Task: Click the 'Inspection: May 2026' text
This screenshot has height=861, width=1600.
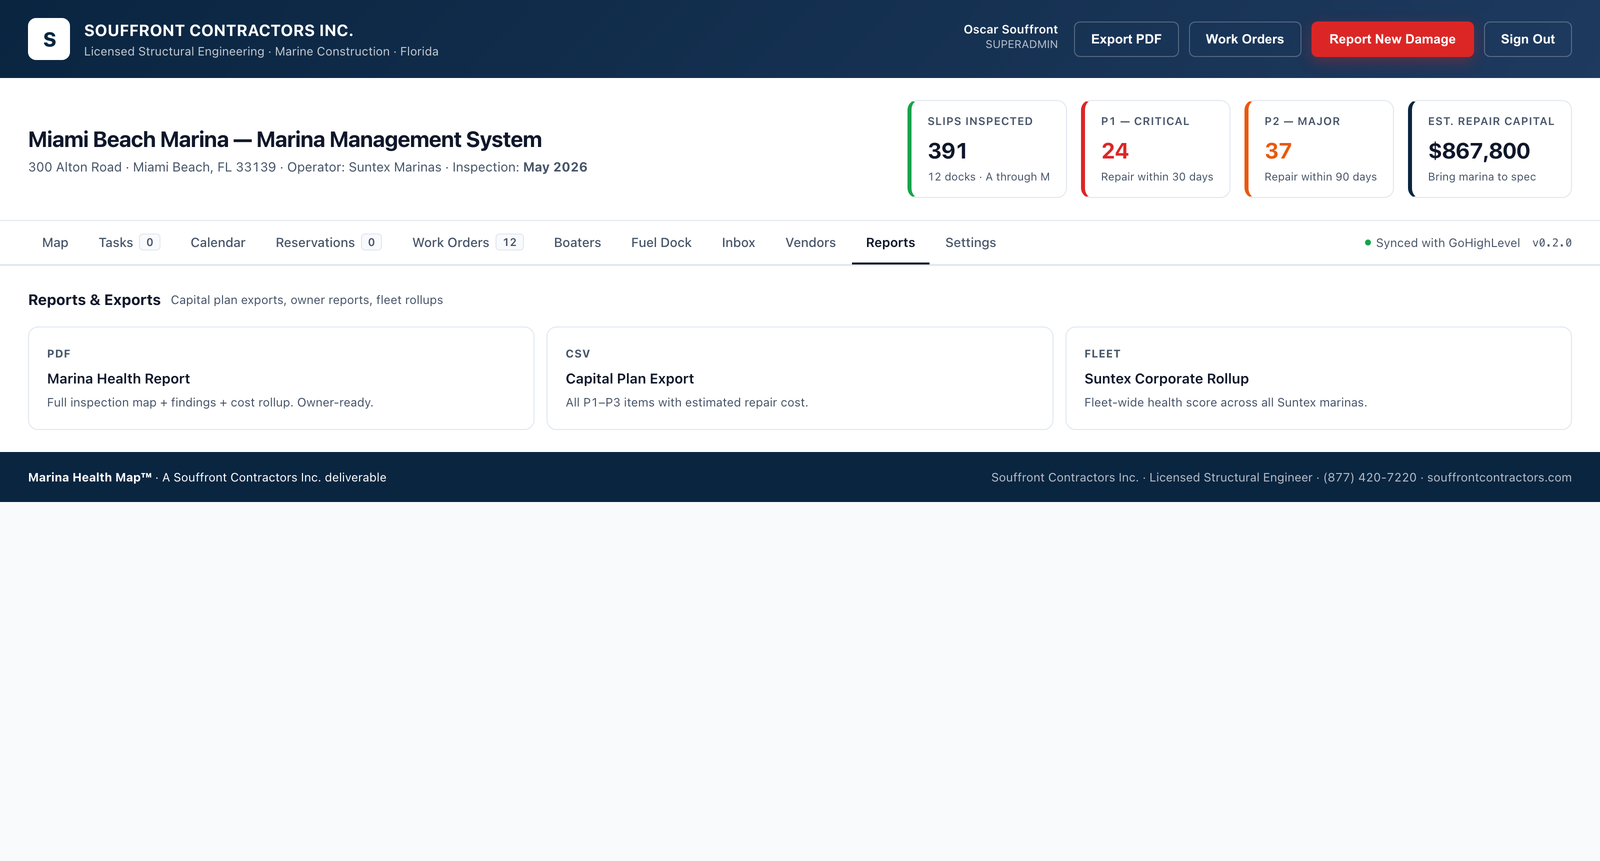Action: pyautogui.click(x=520, y=167)
